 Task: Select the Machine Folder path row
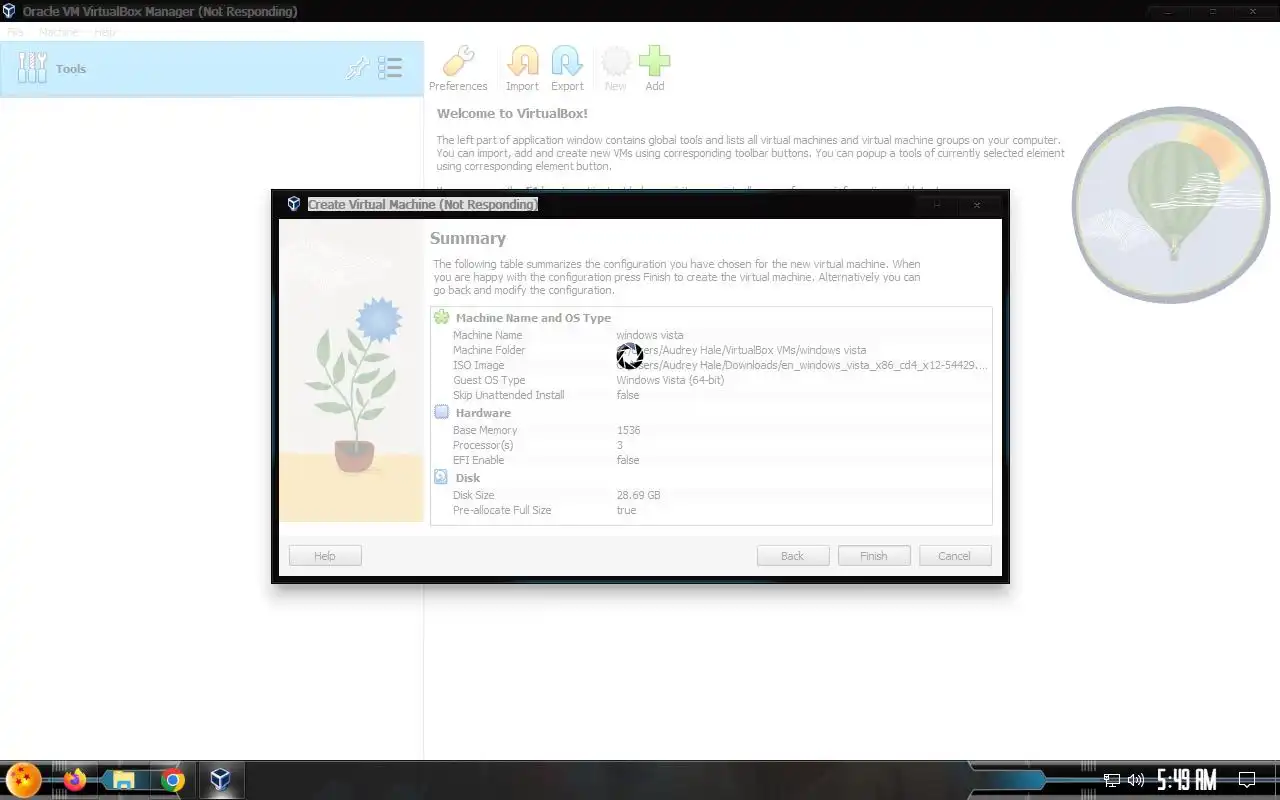point(711,350)
